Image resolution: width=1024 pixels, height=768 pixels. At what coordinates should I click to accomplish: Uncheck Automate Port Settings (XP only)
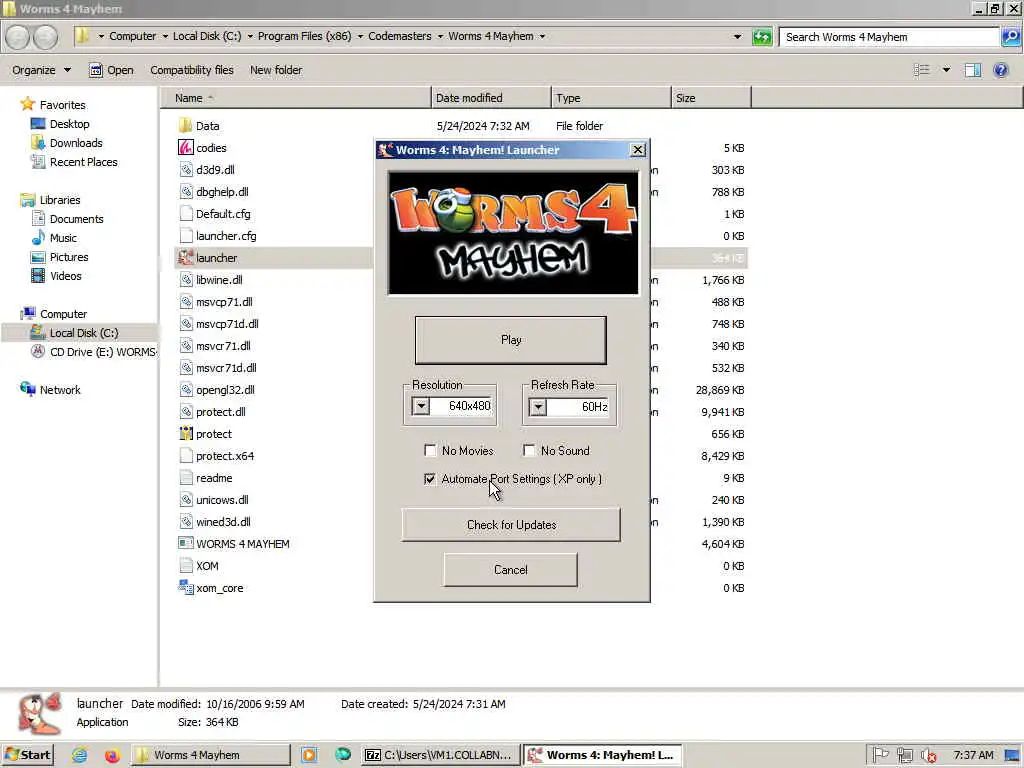(x=430, y=479)
